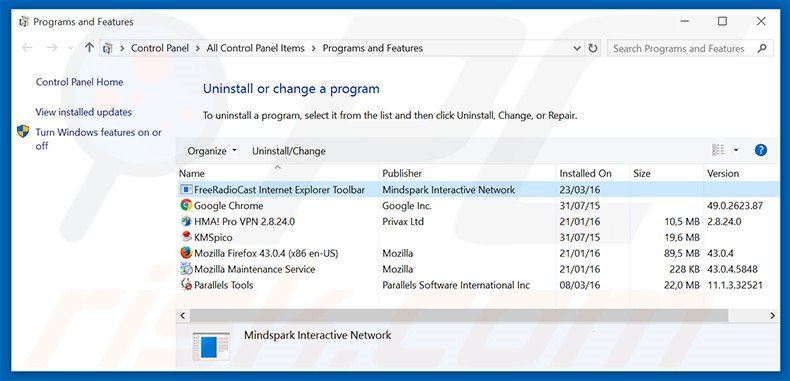Click the Mozilla Firefox program icon
Screen dimensions: 790x381
186,253
